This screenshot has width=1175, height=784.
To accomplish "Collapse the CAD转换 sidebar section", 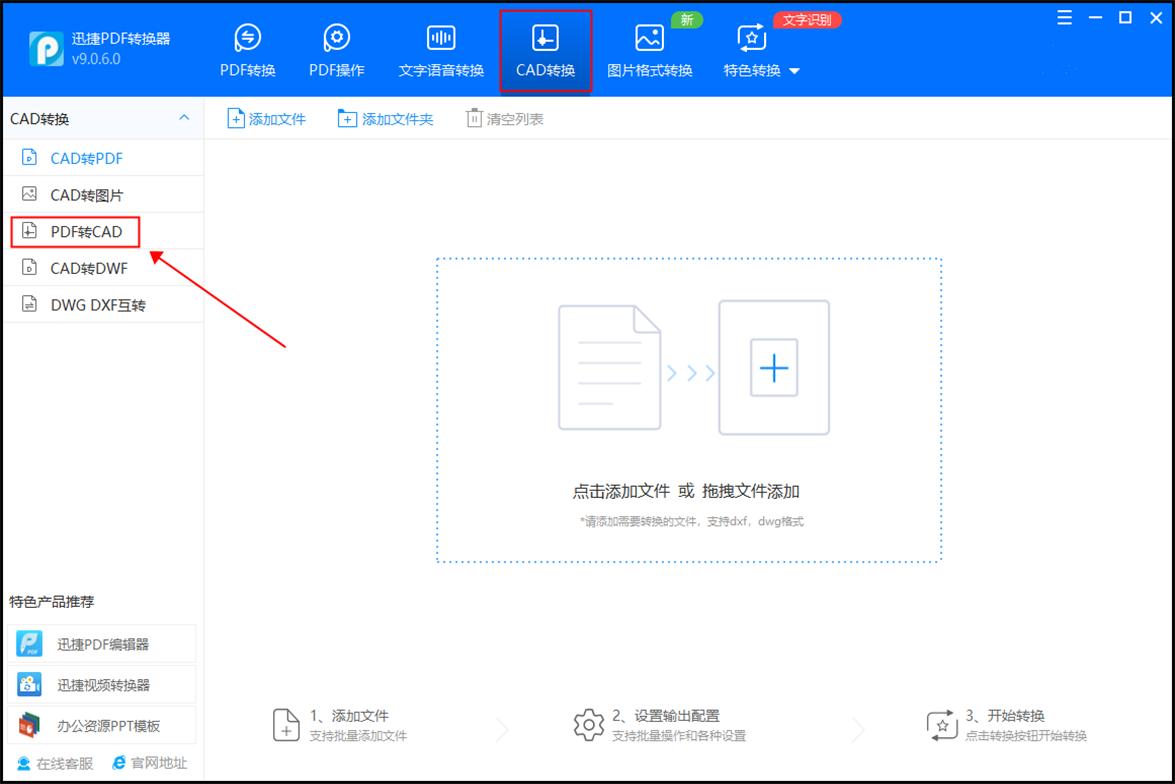I will coord(184,118).
